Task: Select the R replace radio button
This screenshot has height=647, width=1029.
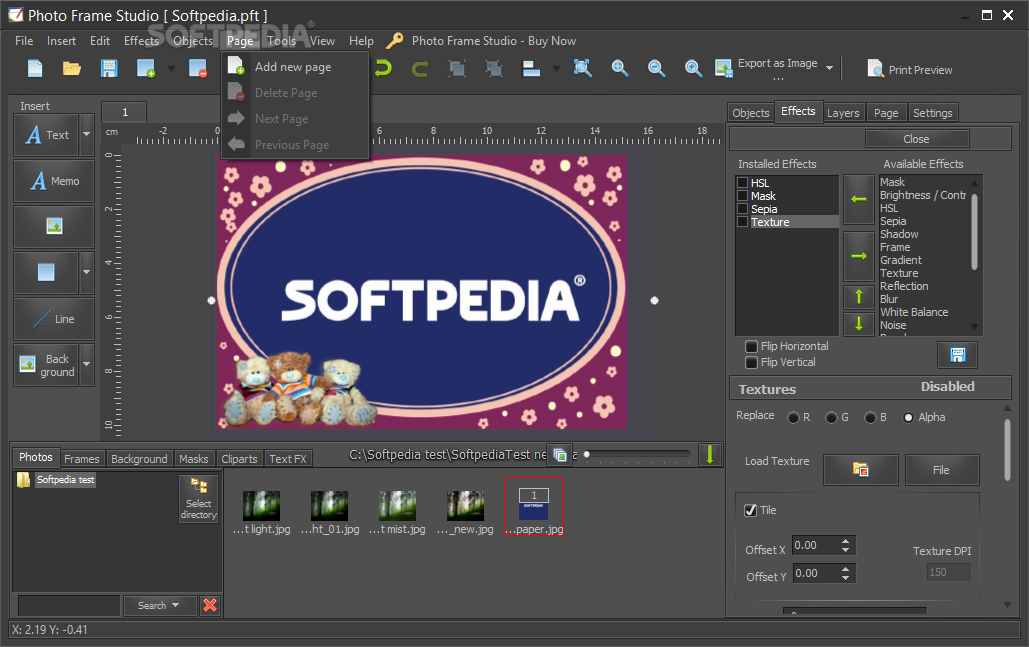Action: [x=793, y=417]
